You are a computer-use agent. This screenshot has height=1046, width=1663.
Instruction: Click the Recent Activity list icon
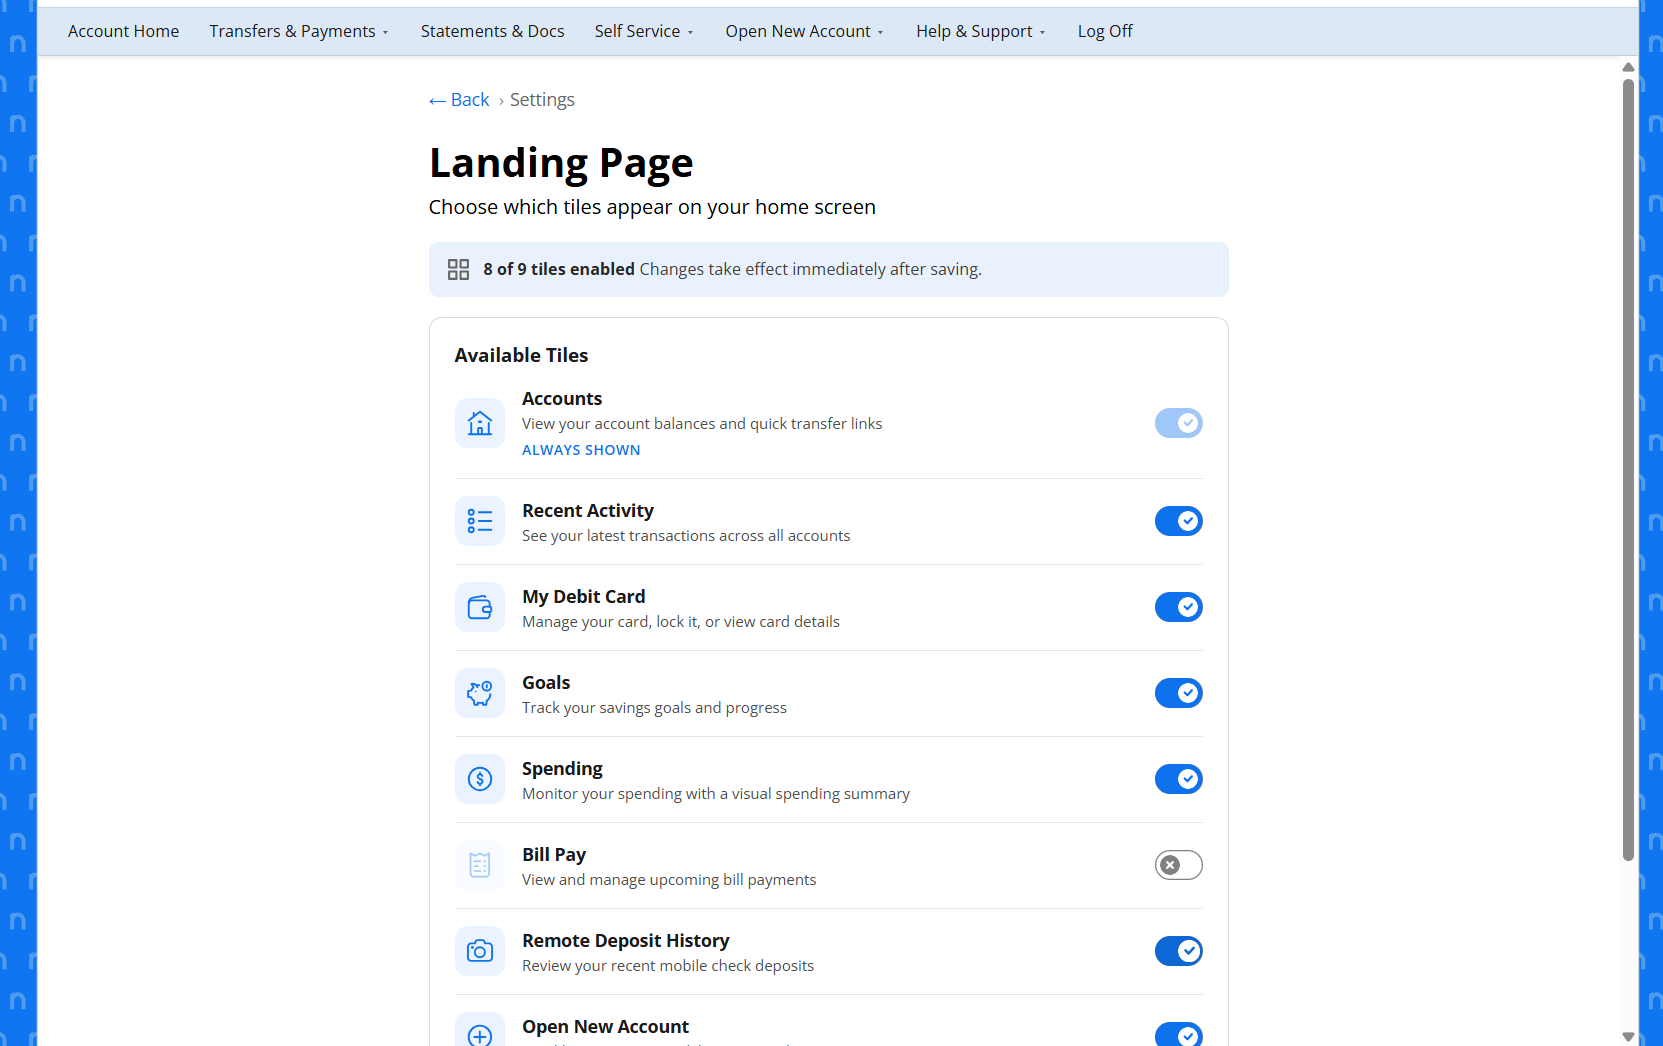point(480,521)
